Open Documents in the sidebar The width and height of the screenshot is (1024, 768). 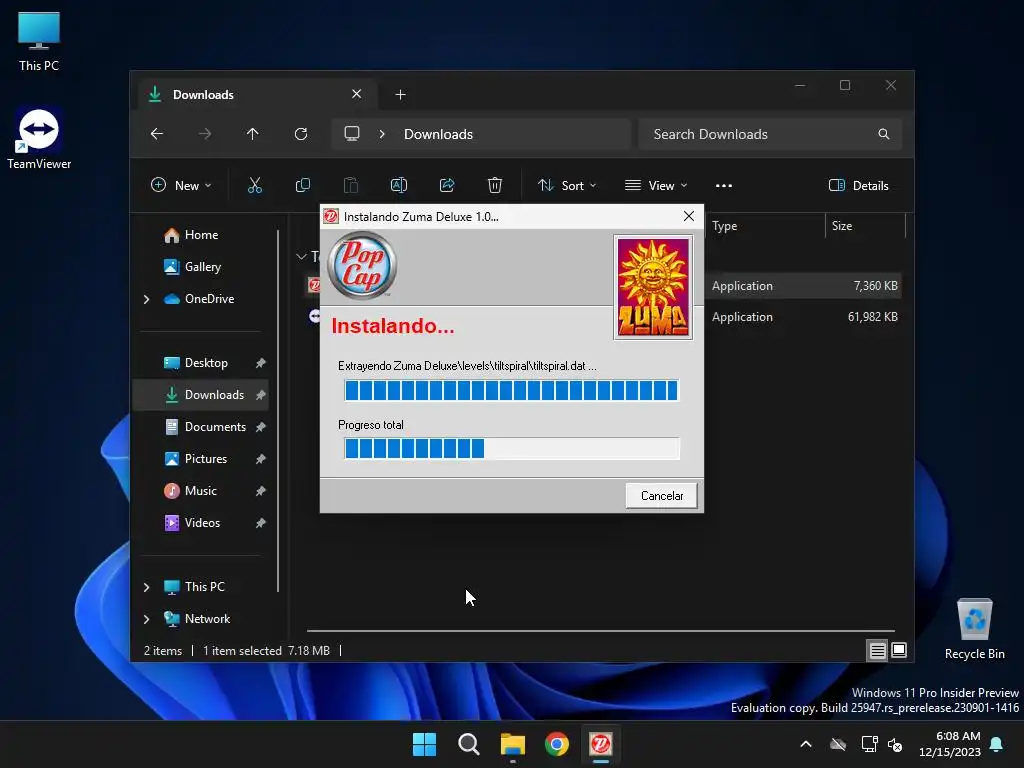(215, 426)
